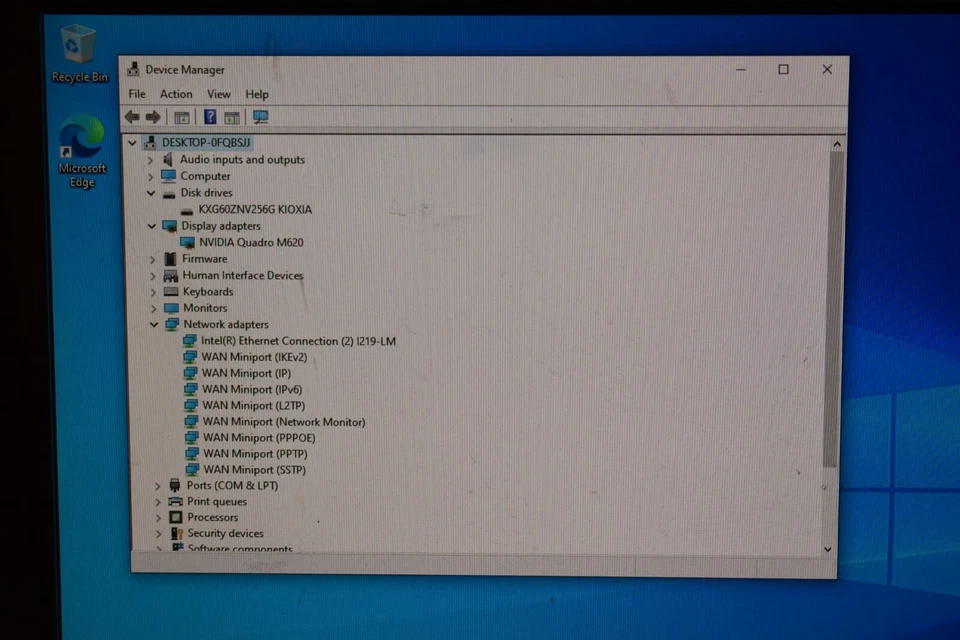This screenshot has height=640, width=960.
Task: Expand the Human Interface Devices chevron
Action: pos(152,276)
